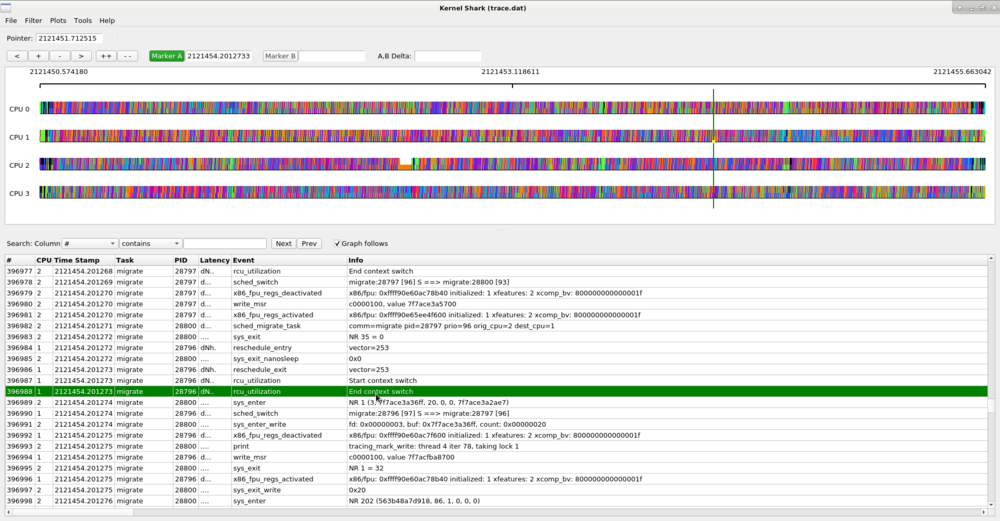Select the reschedule_exit event row
The height and width of the screenshot is (521, 1000).
tap(496, 370)
